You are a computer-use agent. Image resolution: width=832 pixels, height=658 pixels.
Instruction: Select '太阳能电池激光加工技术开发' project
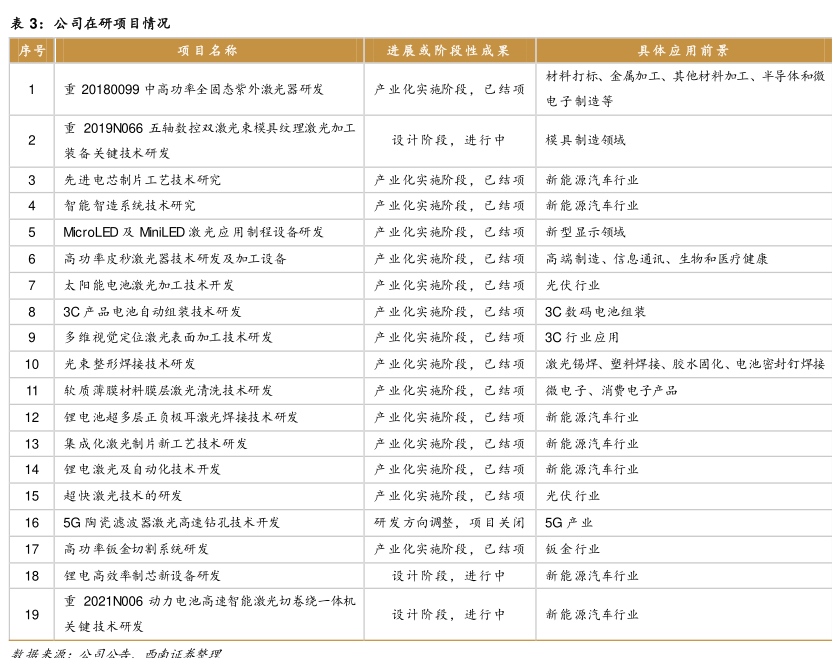click(x=149, y=285)
